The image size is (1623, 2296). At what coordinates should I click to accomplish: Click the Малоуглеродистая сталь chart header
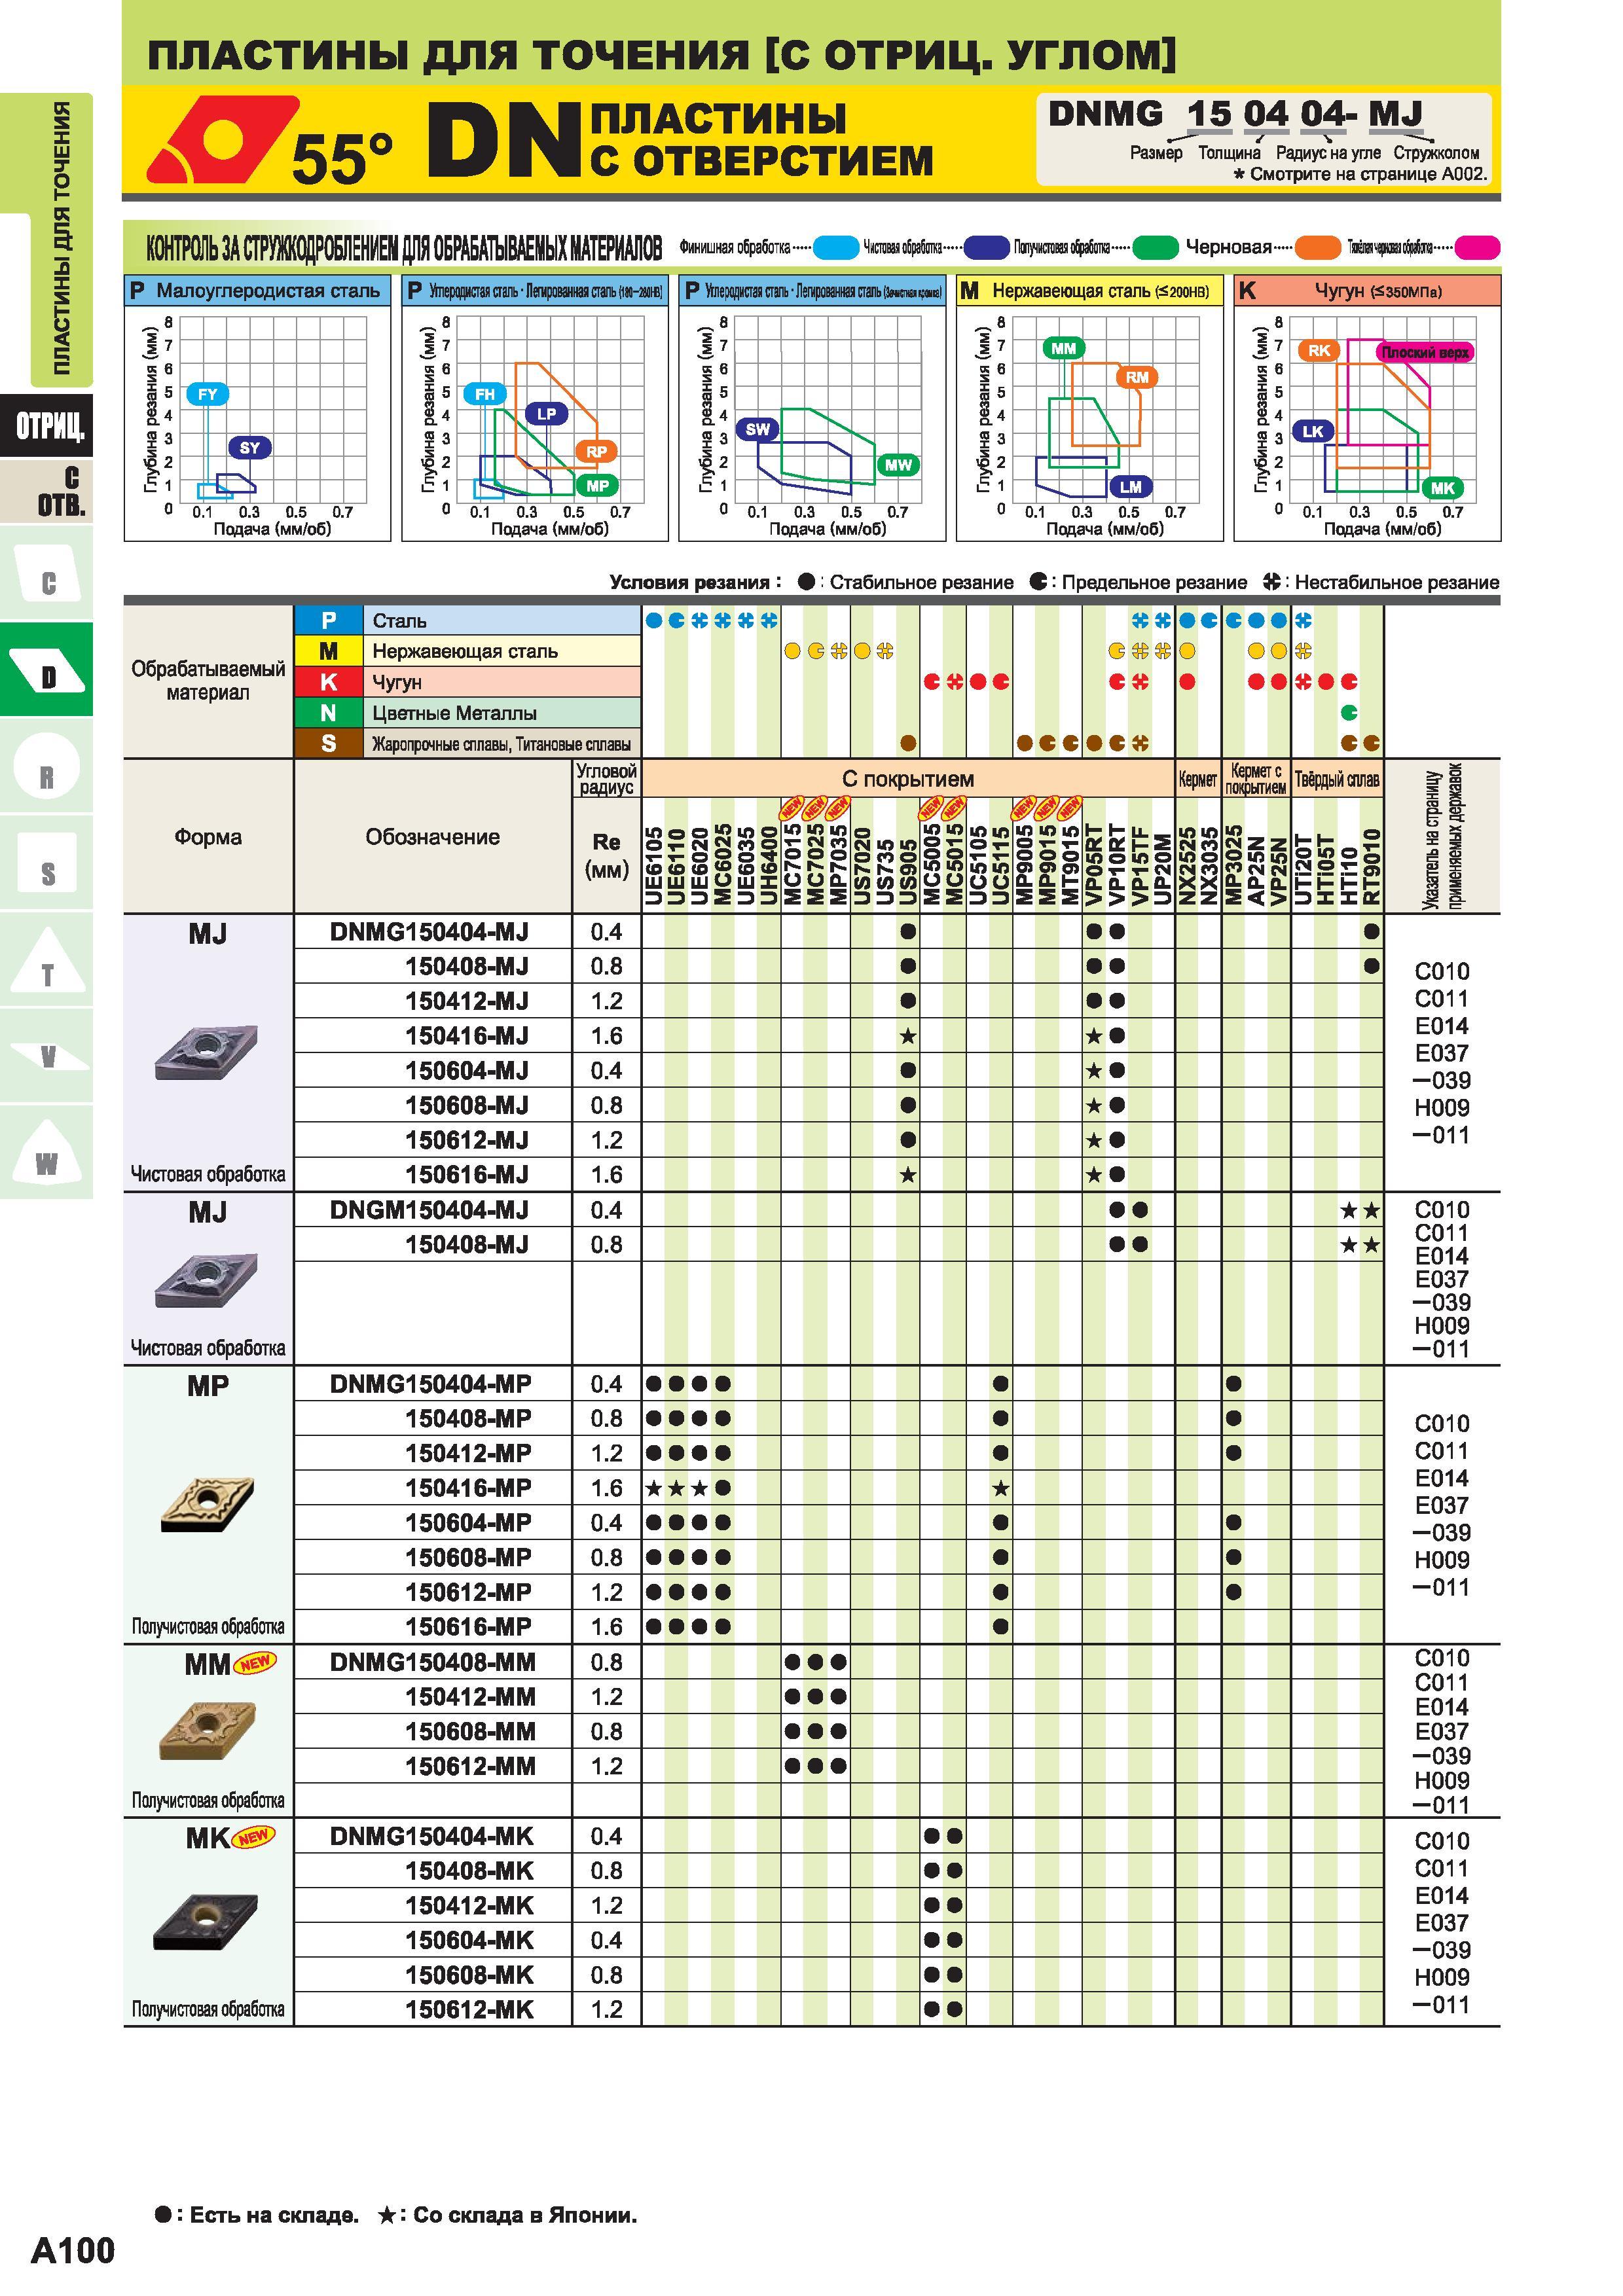coord(257,291)
